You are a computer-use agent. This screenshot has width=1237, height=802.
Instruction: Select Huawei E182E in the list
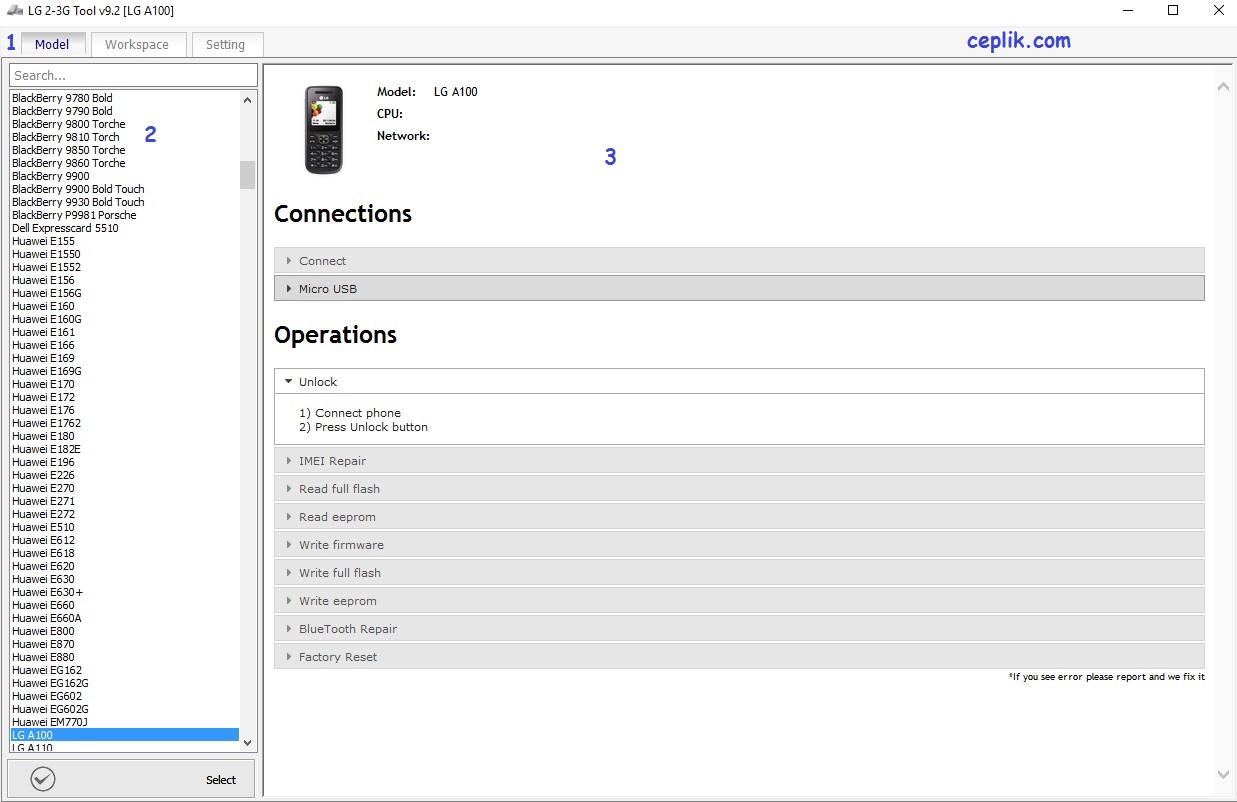pyautogui.click(x=46, y=449)
